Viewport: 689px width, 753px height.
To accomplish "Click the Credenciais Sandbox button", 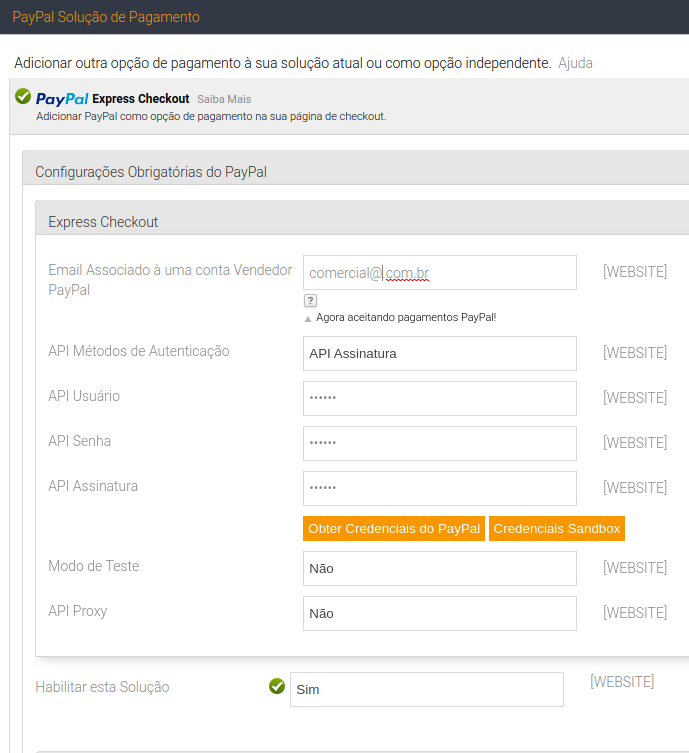I will coord(557,528).
